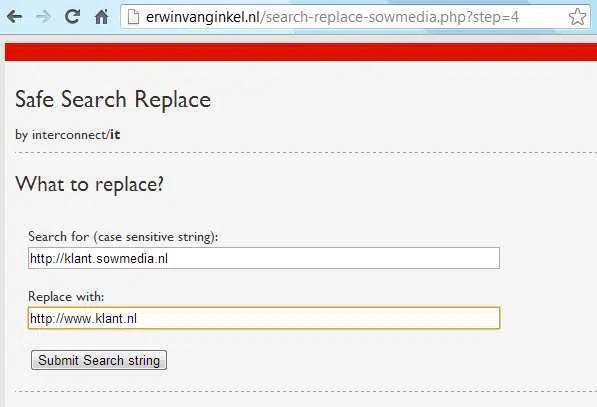Go back using the browser back arrow
This screenshot has width=597, height=407.
tap(14, 17)
